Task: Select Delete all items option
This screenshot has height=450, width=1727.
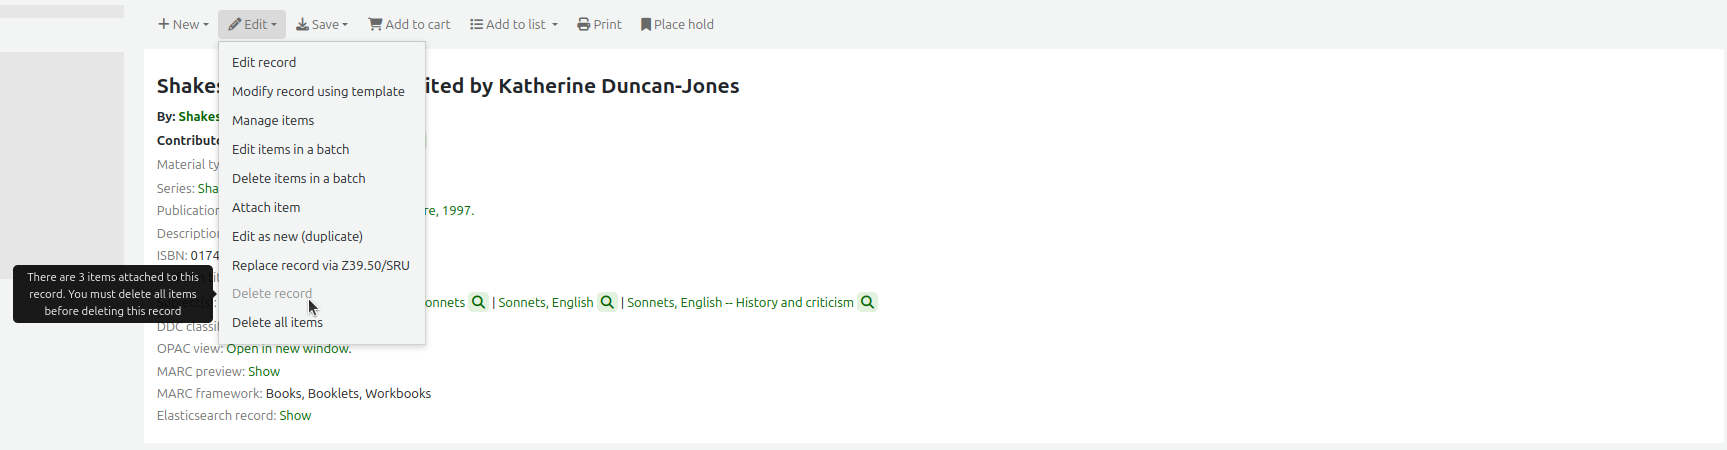Action: 277,322
